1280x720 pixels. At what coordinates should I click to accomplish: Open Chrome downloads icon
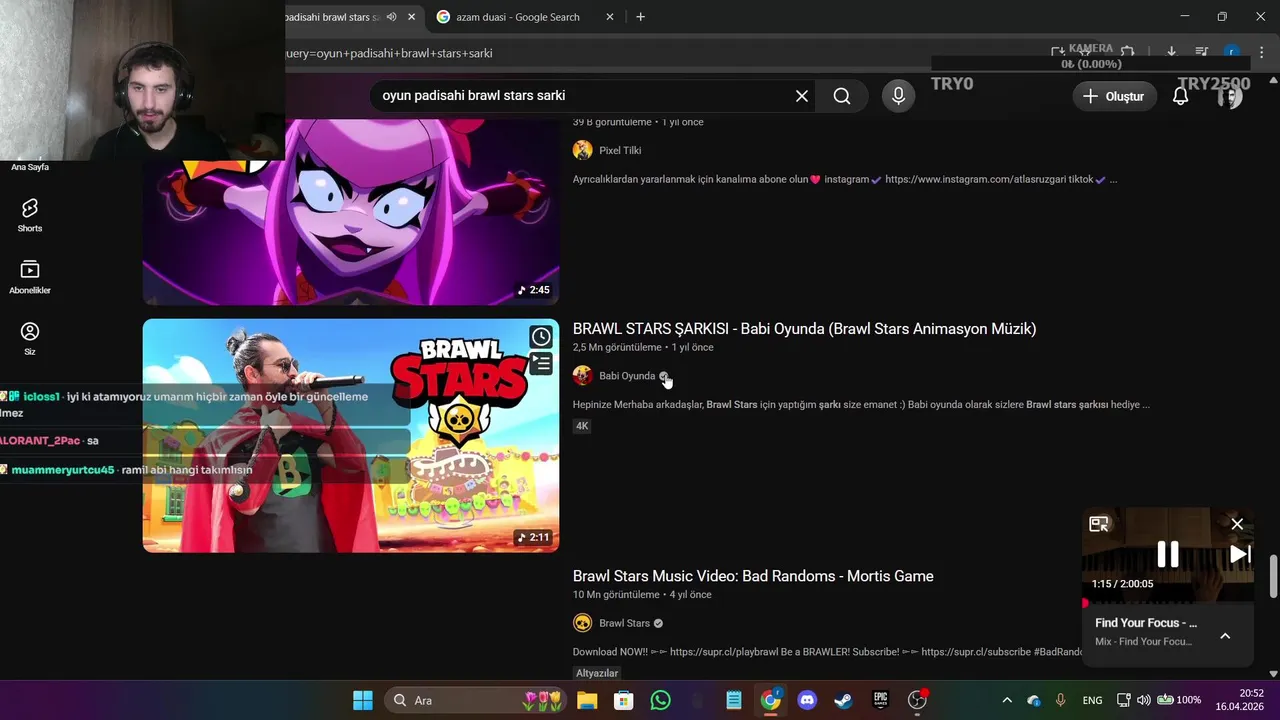click(1171, 52)
